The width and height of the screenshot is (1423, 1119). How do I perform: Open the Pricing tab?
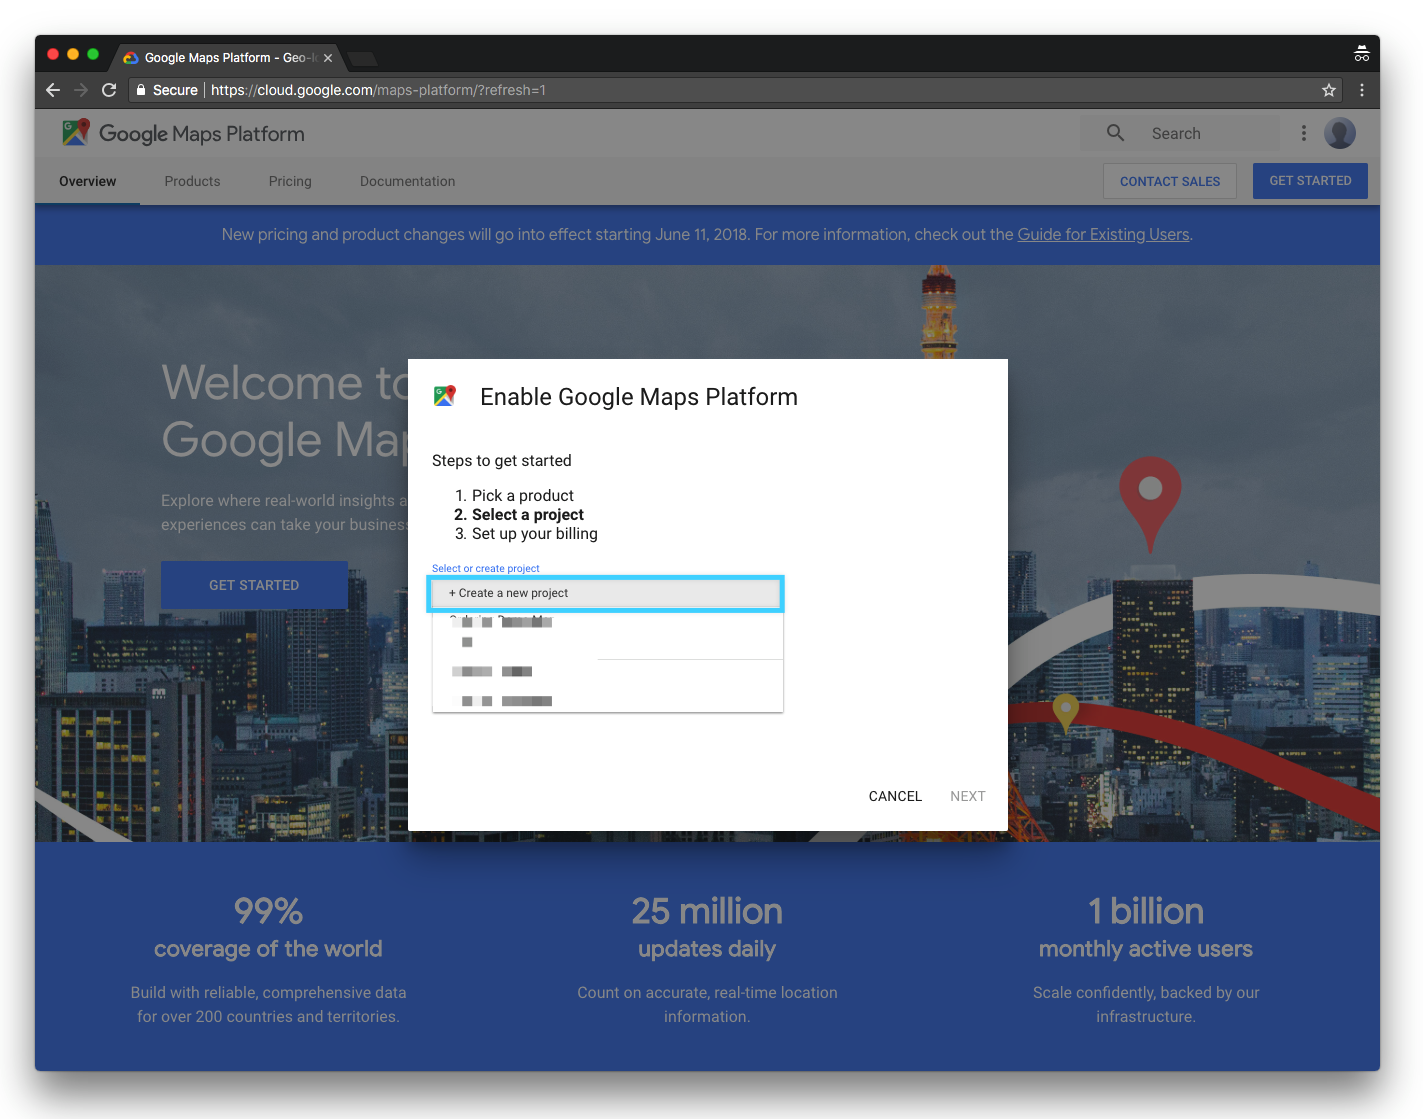pos(290,181)
